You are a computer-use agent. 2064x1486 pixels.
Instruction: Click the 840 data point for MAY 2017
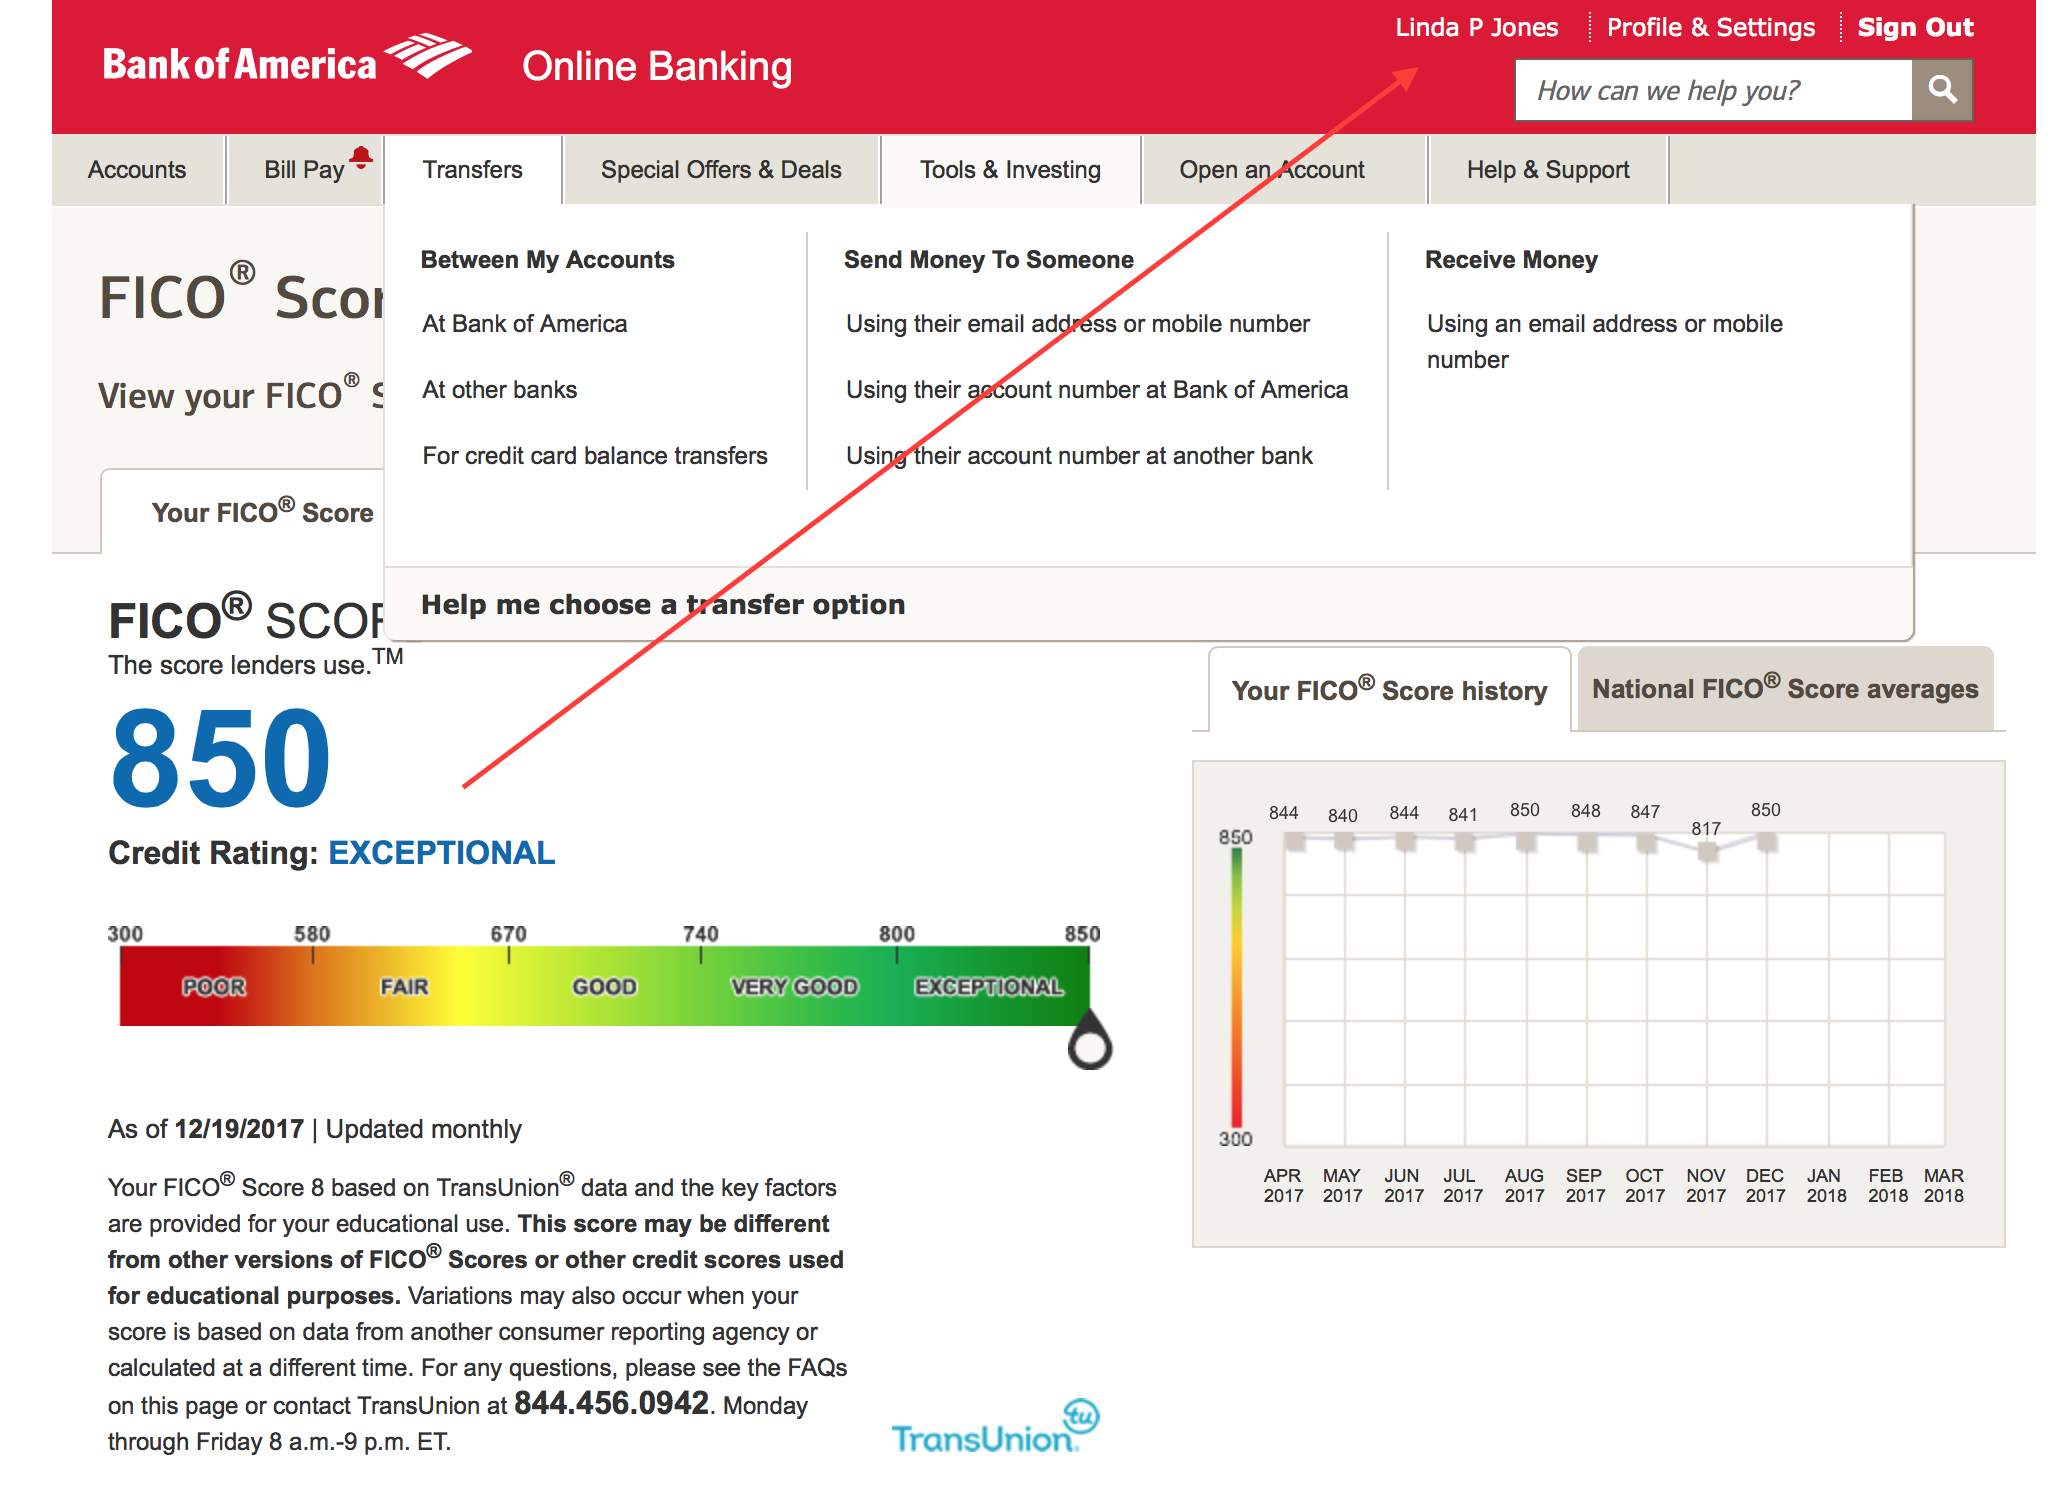coord(1344,842)
